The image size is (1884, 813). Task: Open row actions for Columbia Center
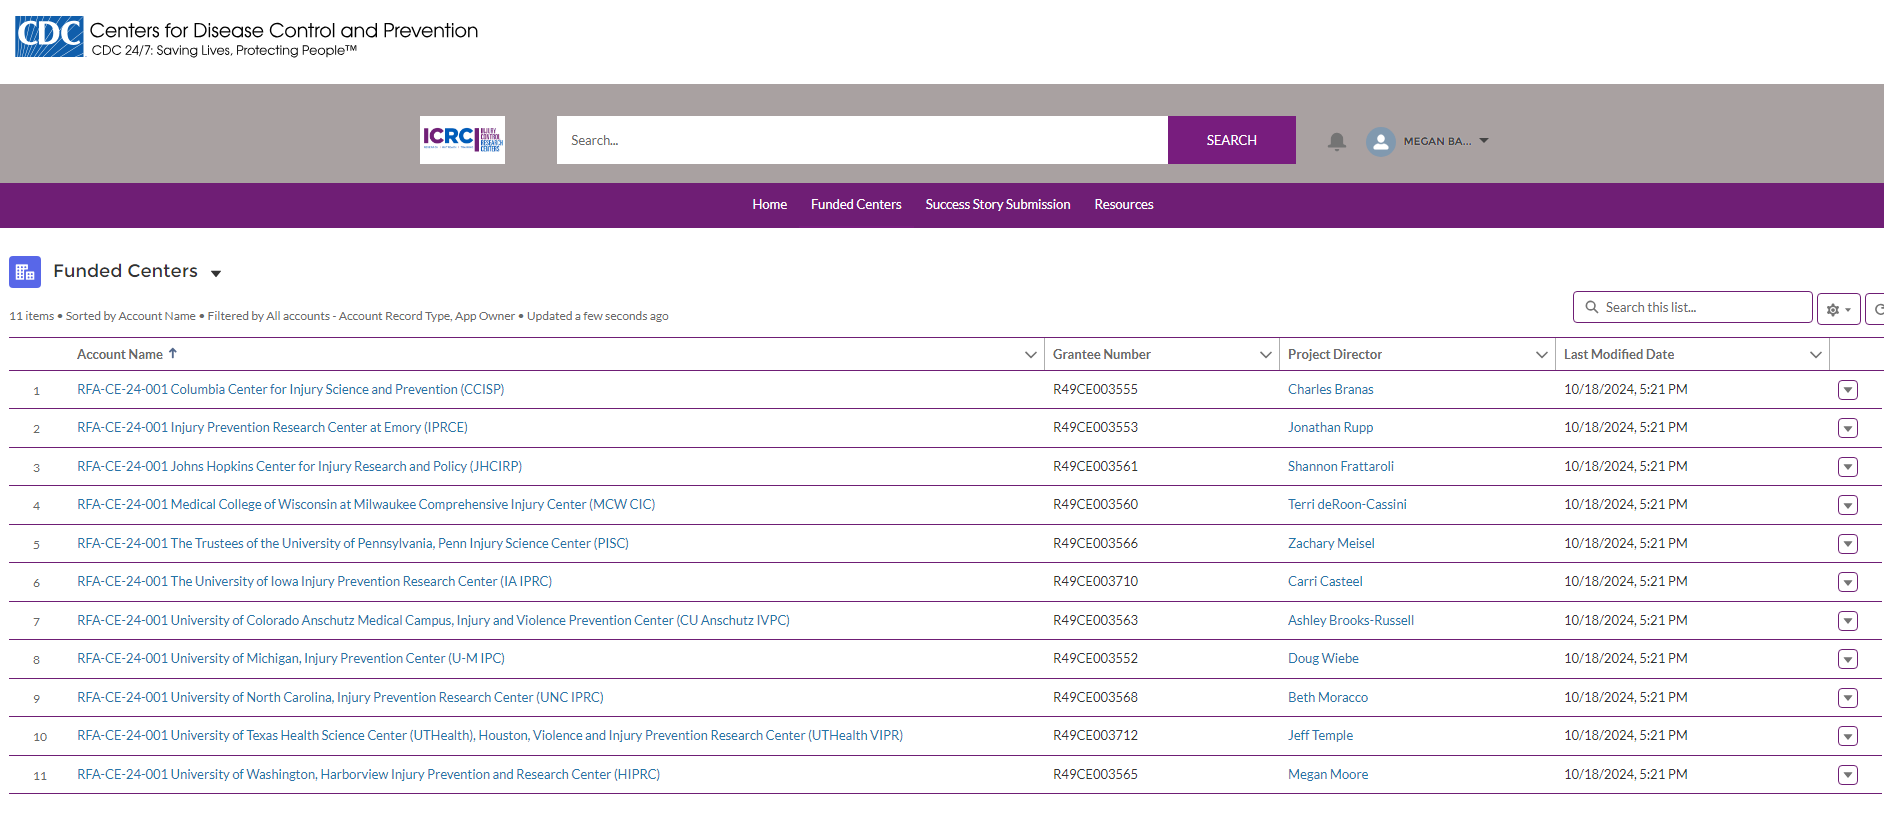click(x=1847, y=390)
